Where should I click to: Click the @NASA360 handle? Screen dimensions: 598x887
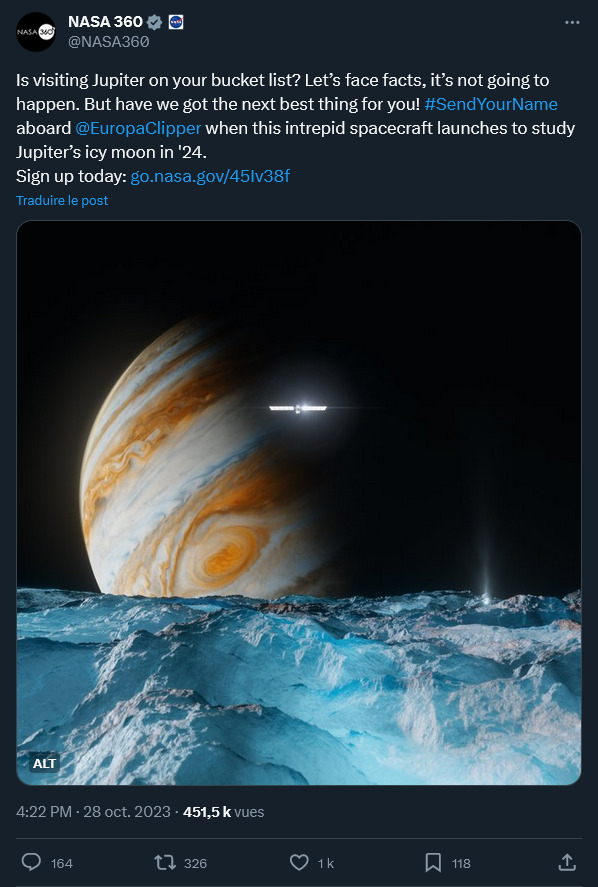coord(109,42)
